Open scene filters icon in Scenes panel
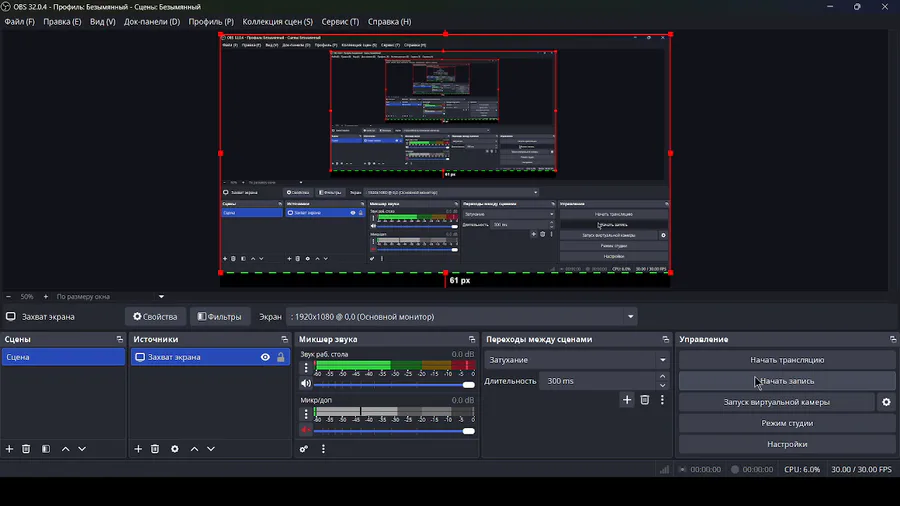900x506 pixels. 46,449
